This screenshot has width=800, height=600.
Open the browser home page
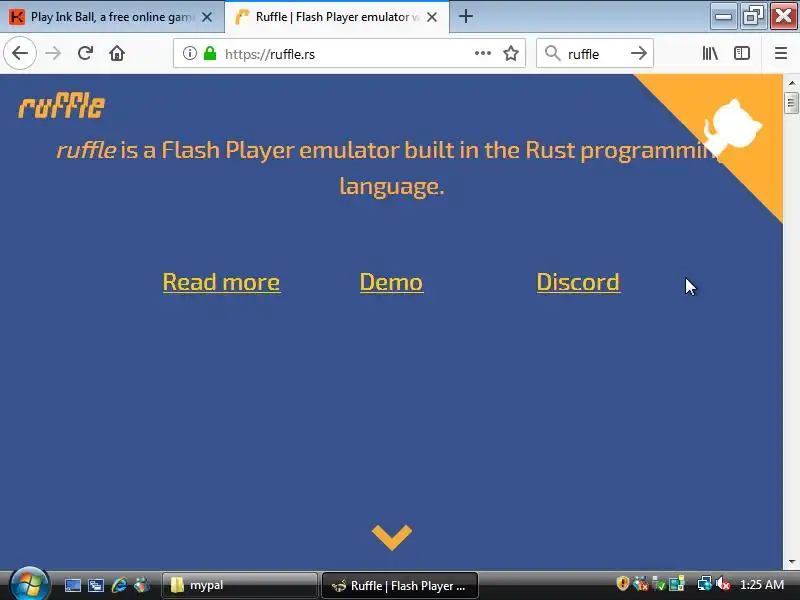tap(117, 53)
